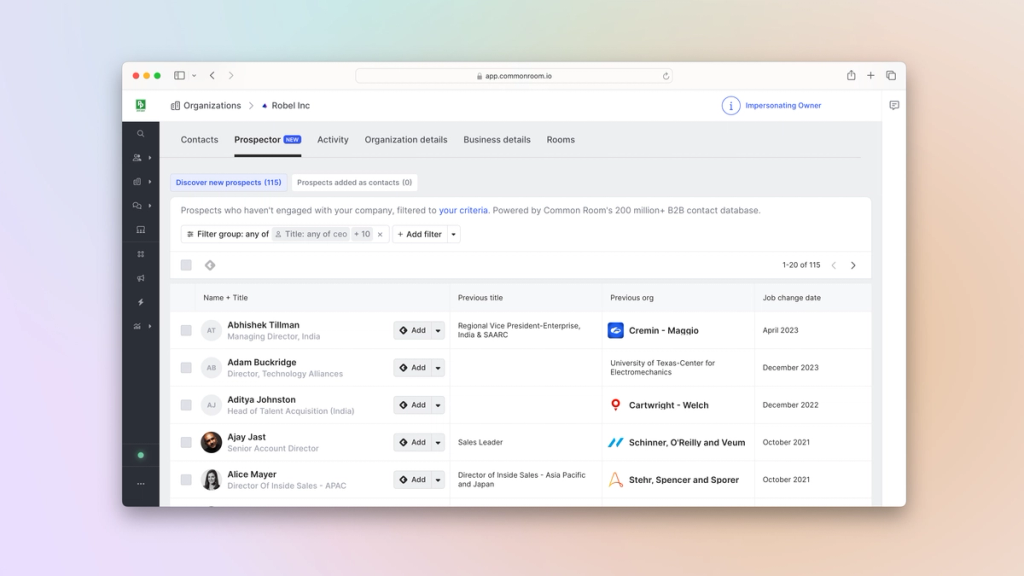Click the green status dot in sidebar
This screenshot has height=576, width=1024.
[x=140, y=455]
